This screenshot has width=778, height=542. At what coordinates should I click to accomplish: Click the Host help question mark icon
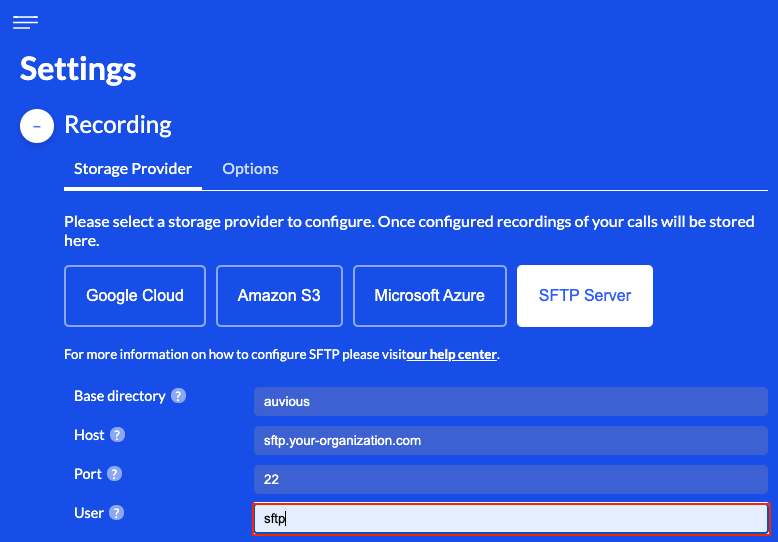tap(117, 435)
